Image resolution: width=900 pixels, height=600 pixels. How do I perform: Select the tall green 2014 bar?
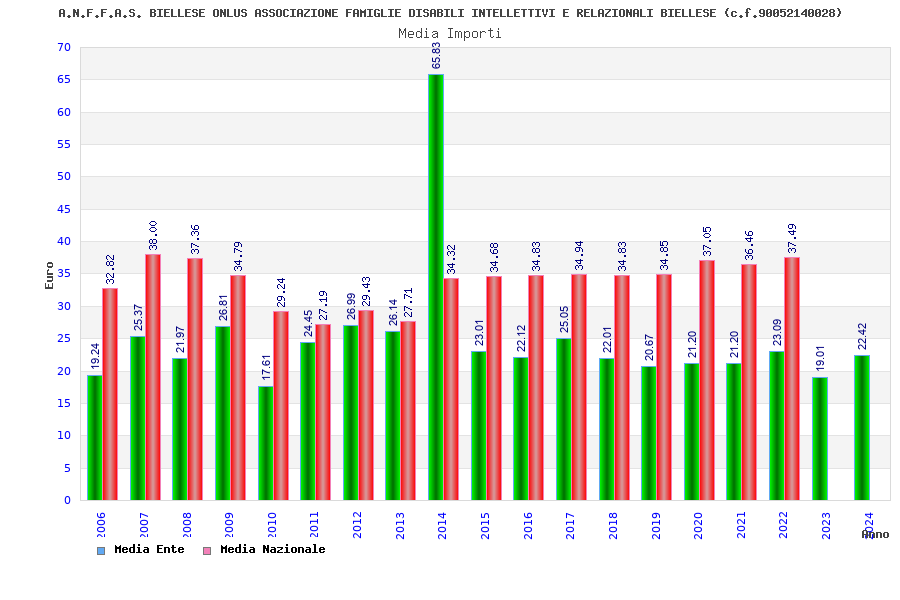click(436, 287)
